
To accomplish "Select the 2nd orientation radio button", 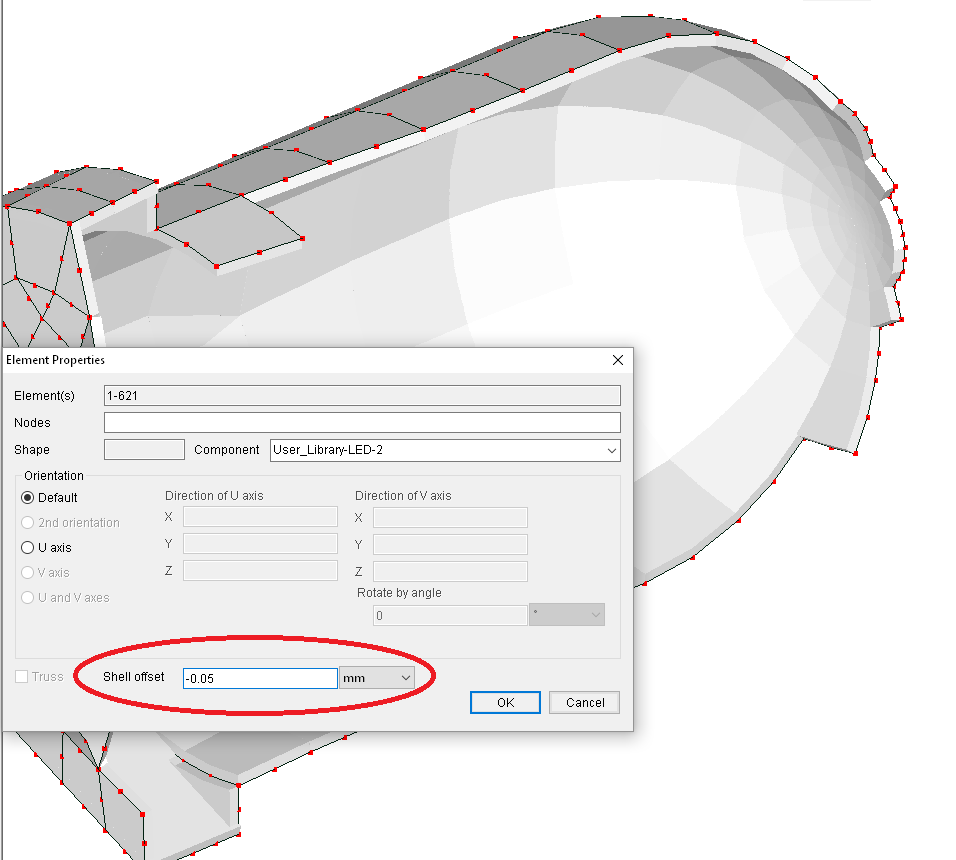I will tap(27, 522).
